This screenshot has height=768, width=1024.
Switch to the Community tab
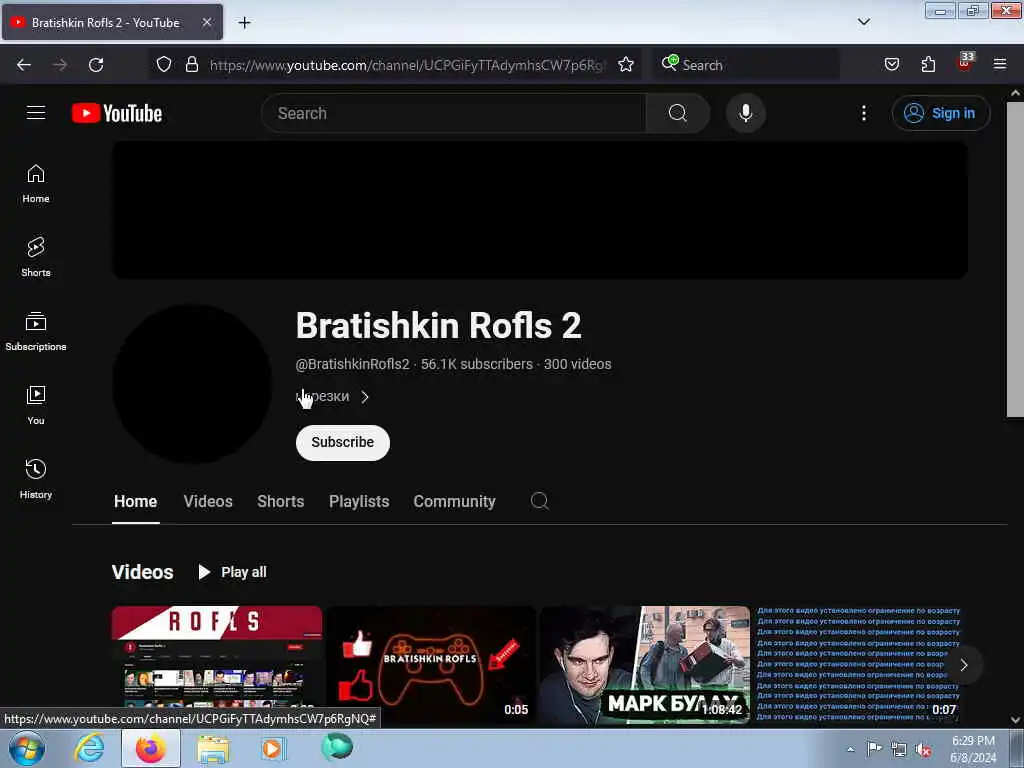[454, 501]
